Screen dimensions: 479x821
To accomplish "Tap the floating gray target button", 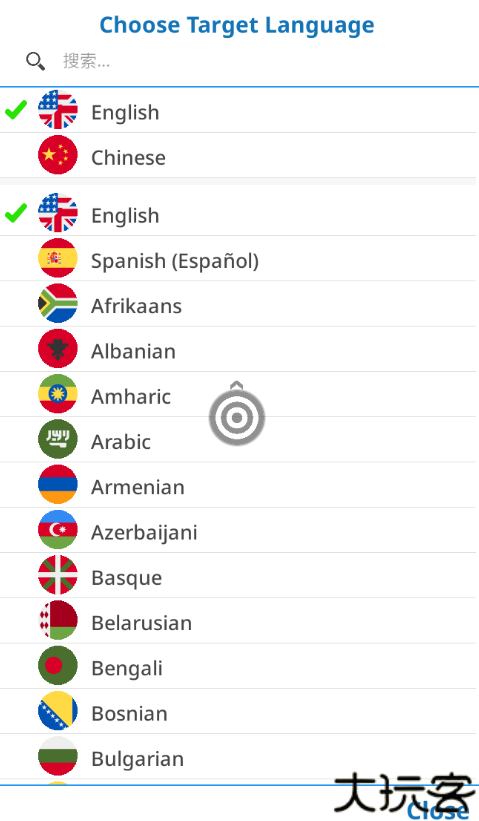I will [237, 415].
